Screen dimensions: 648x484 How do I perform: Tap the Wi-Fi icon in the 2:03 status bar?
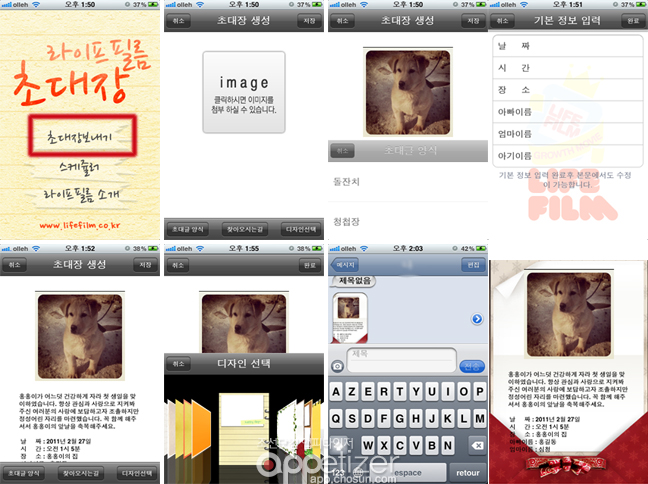tap(364, 248)
